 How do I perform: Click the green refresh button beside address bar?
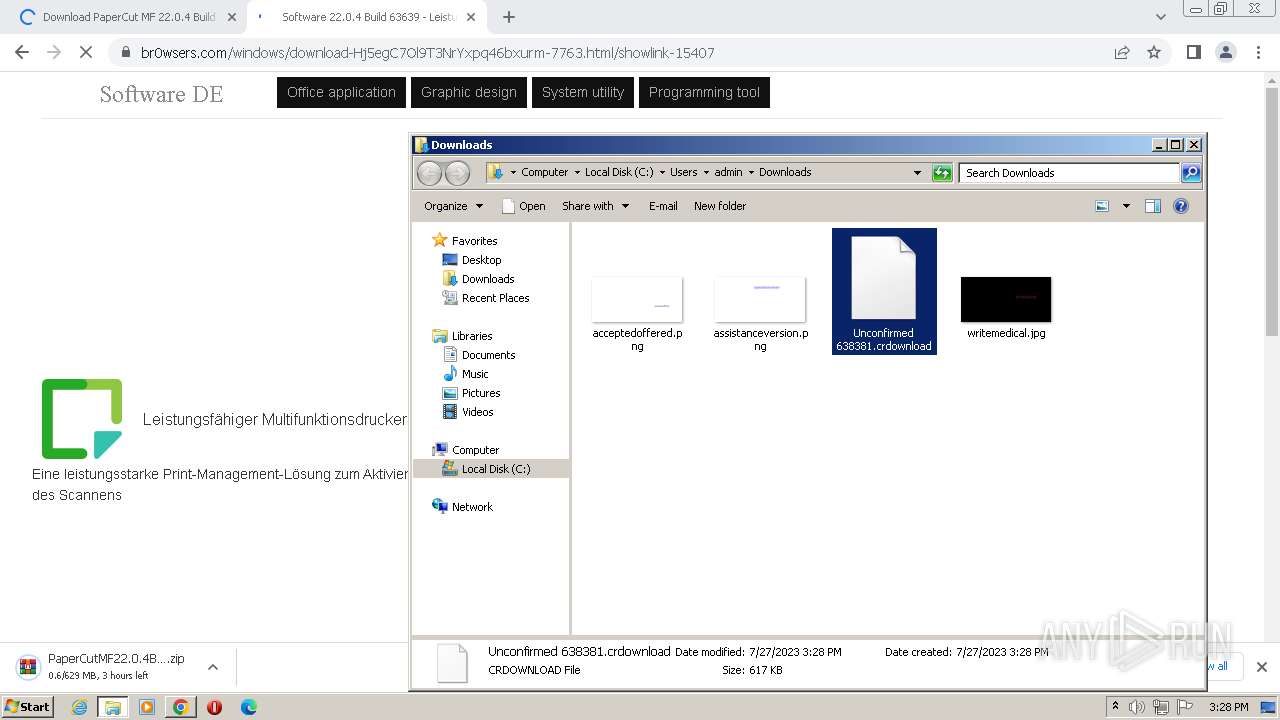click(x=942, y=173)
